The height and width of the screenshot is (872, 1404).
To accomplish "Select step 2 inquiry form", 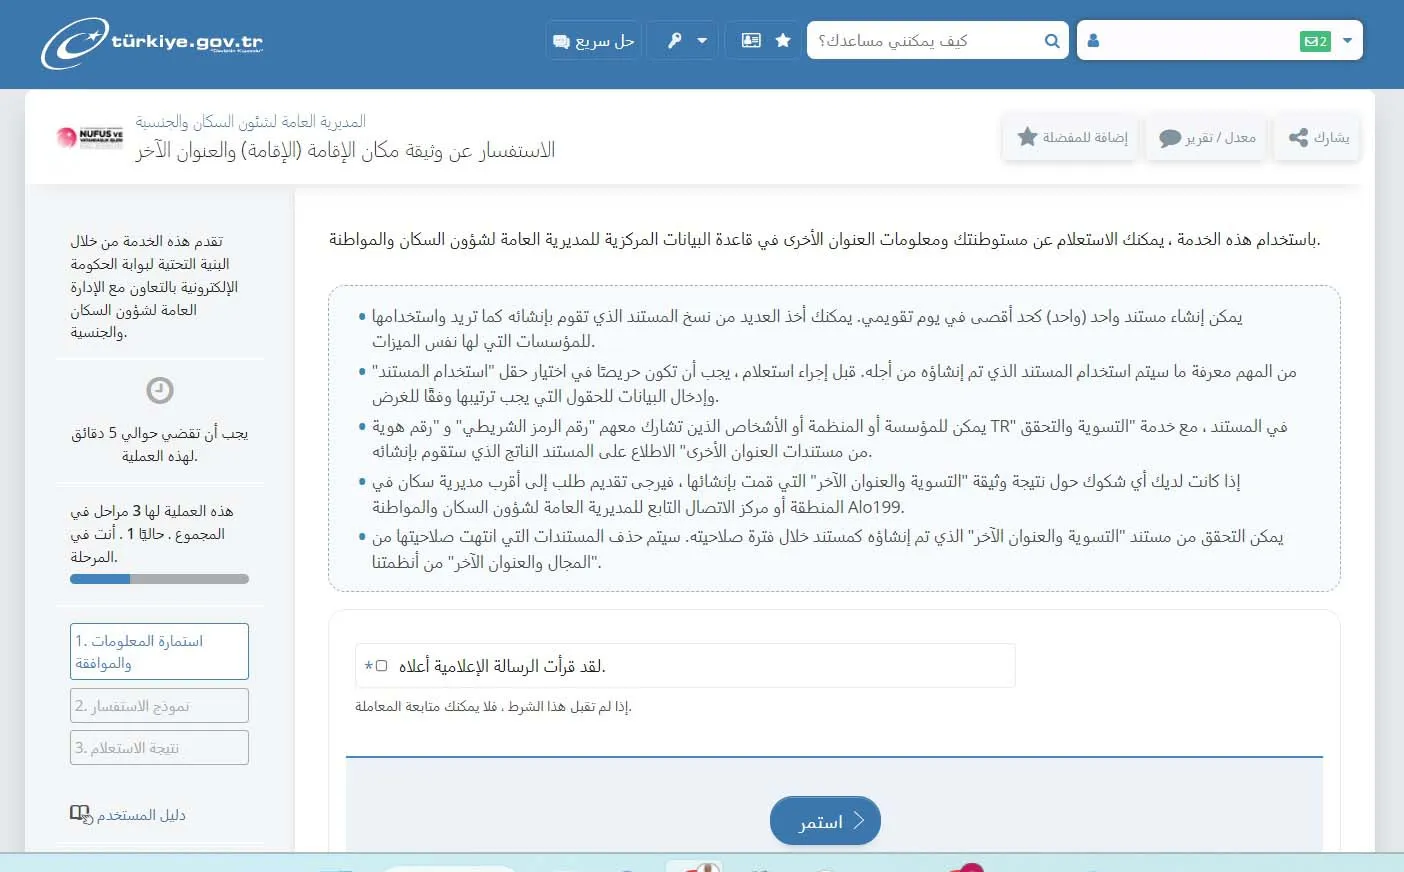I will coord(159,706).
